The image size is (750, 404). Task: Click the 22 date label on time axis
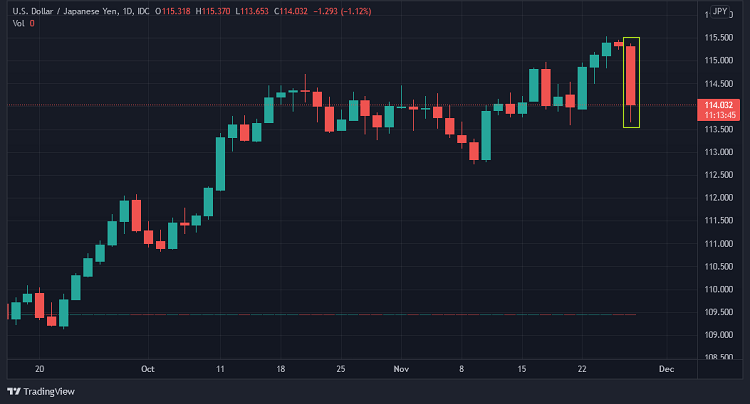pos(582,368)
